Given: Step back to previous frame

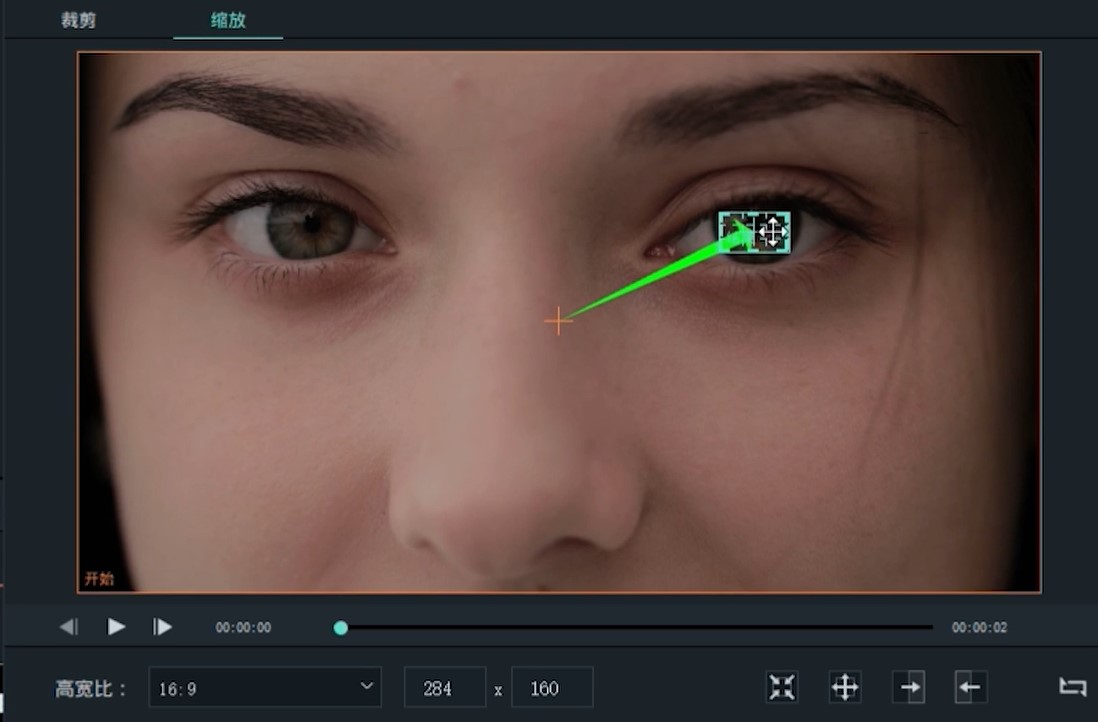Looking at the screenshot, I should (68, 627).
